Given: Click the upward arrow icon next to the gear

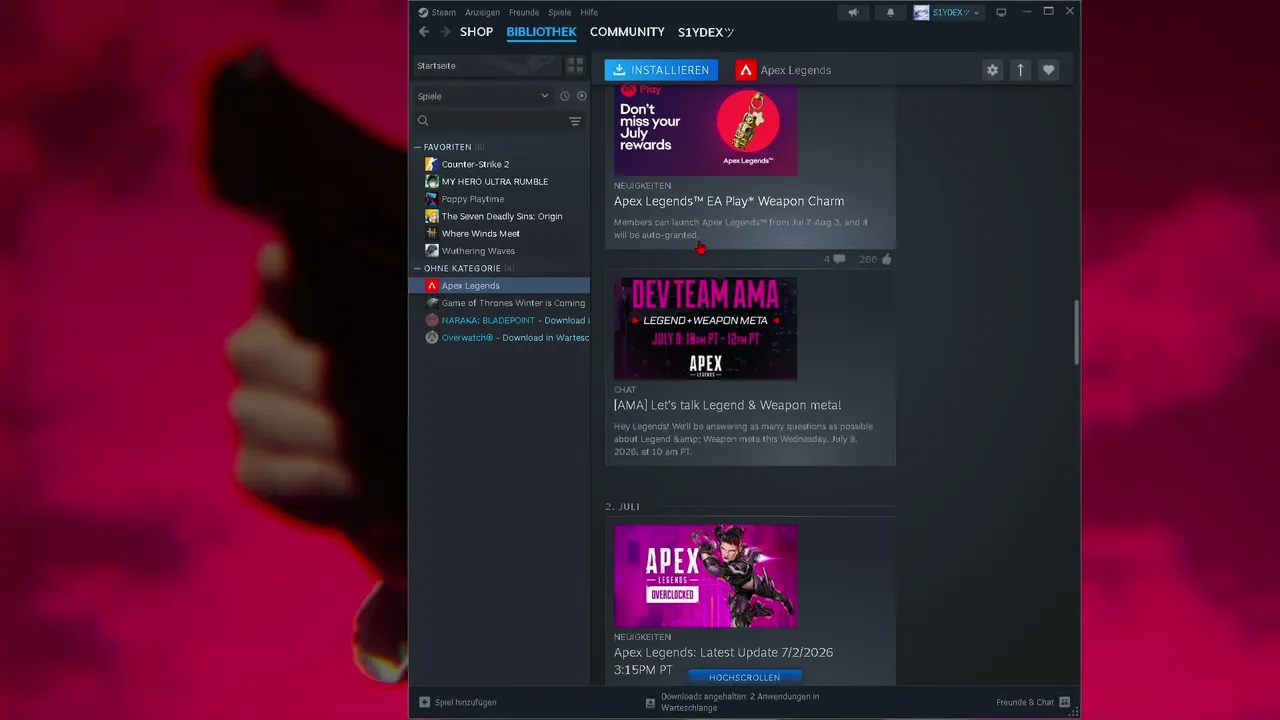Looking at the screenshot, I should click(1020, 70).
